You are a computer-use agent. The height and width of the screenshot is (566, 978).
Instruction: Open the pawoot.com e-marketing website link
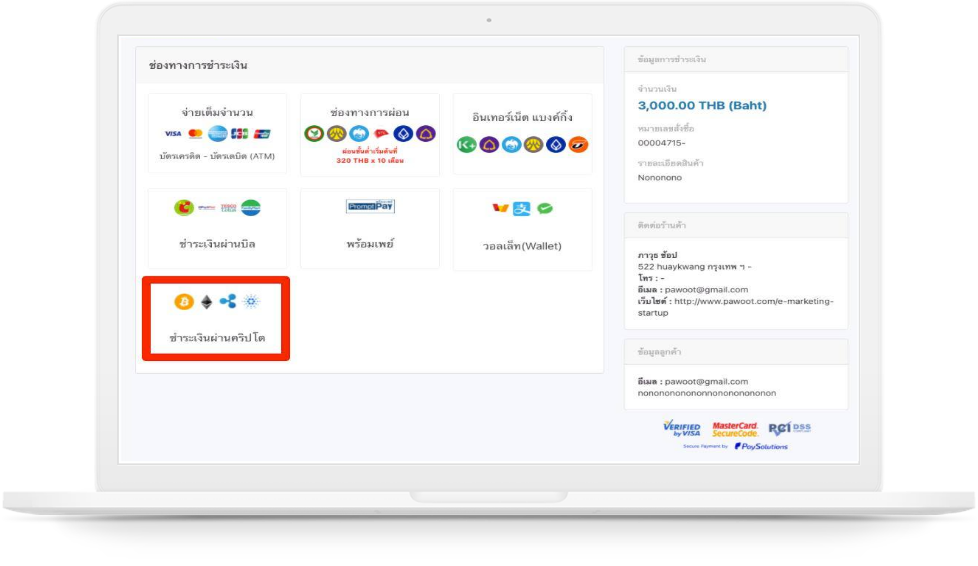(753, 301)
